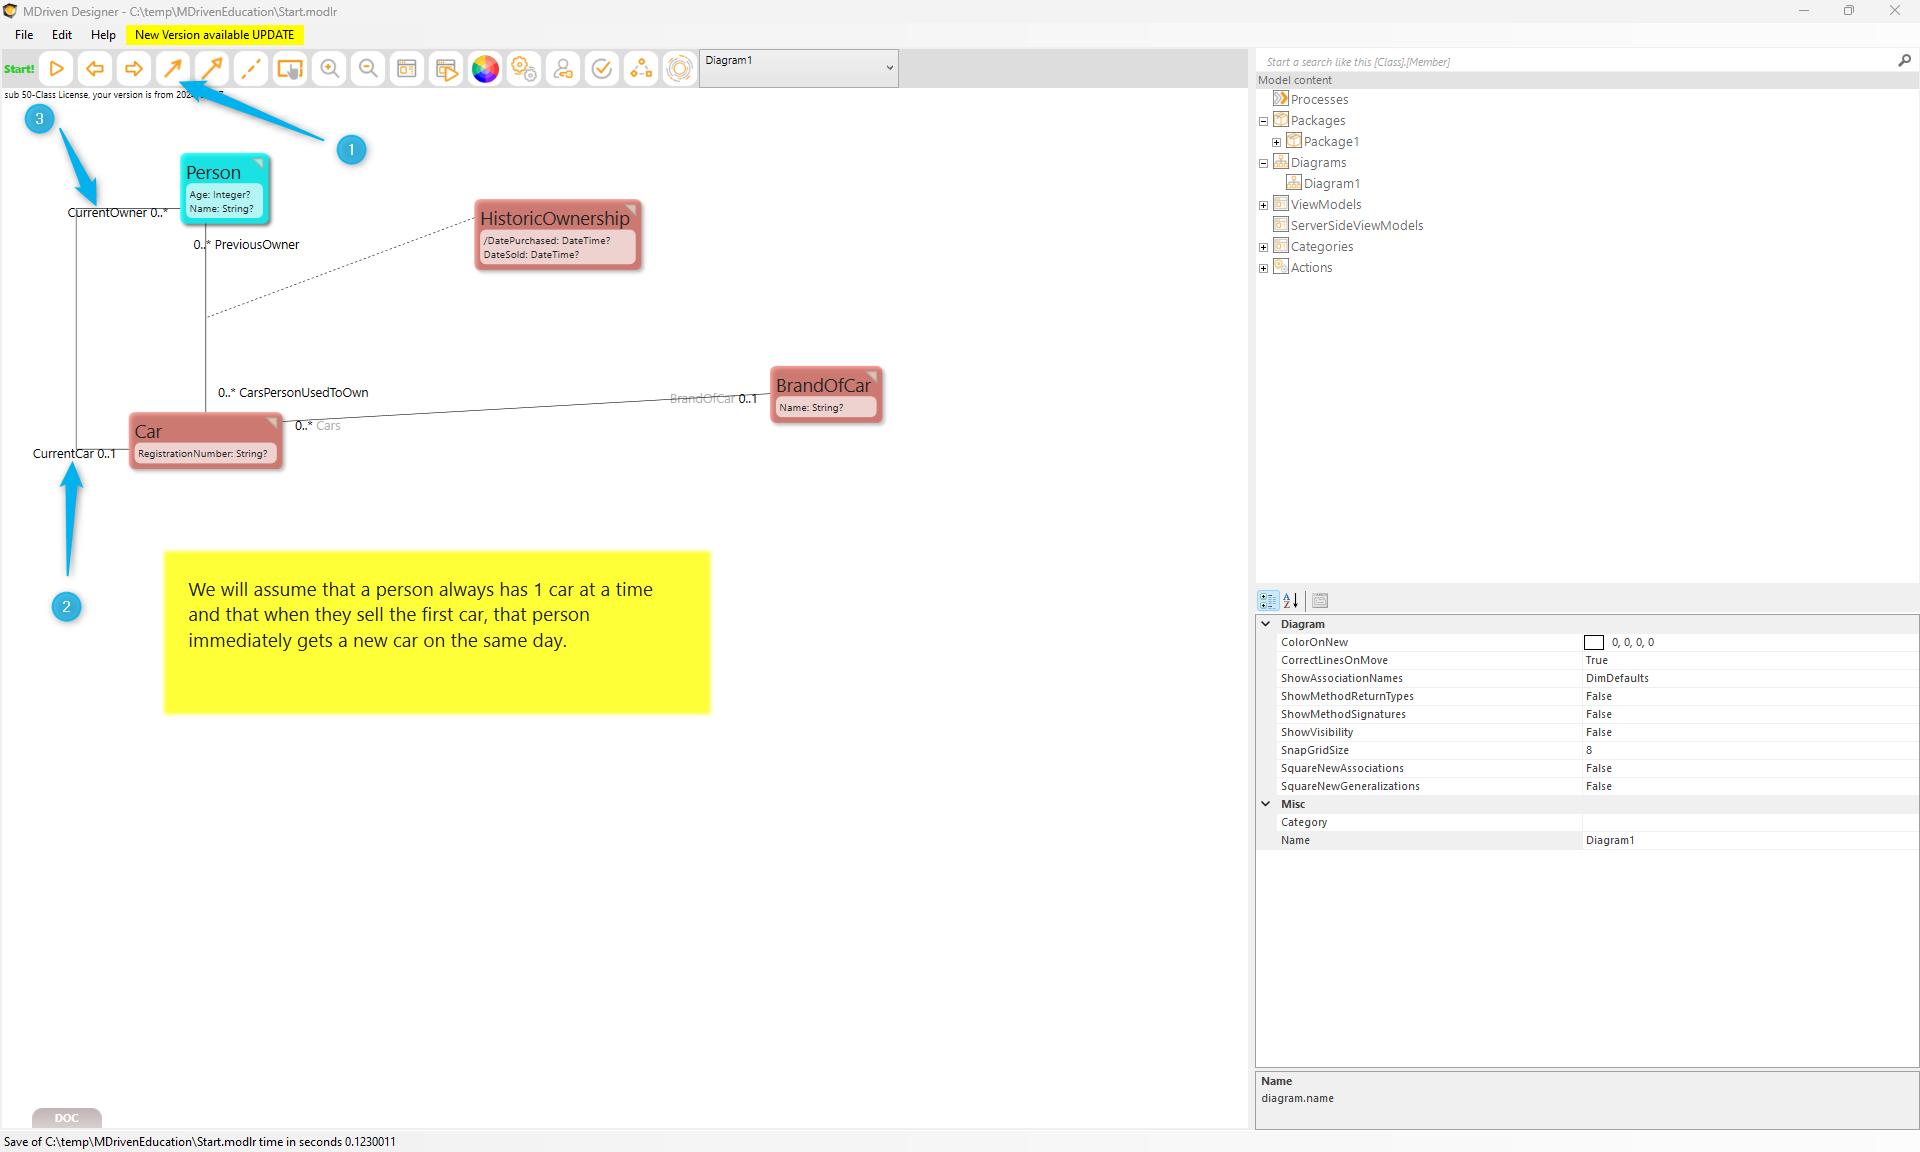Click the ColorOnNew color swatch
The width and height of the screenshot is (1920, 1152).
tap(1594, 643)
